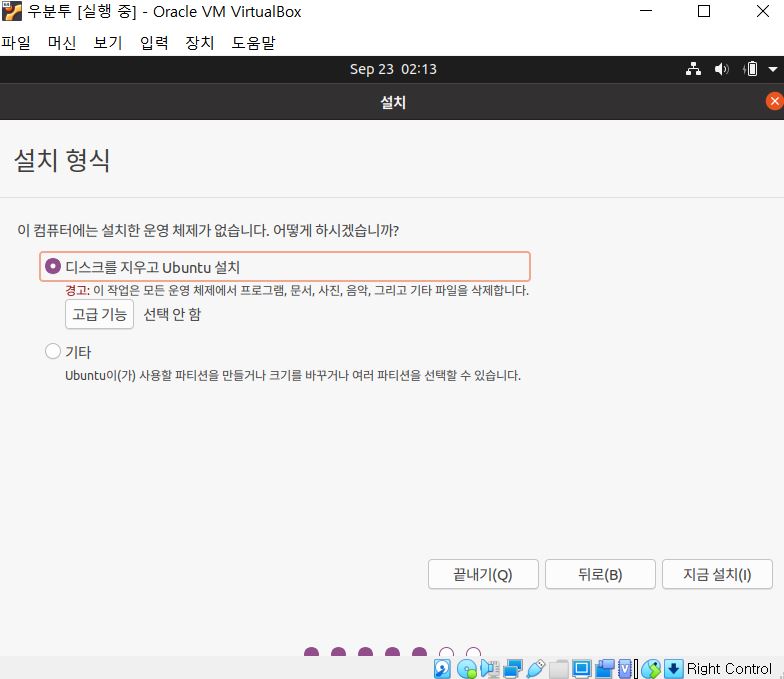
Task: Open the 도움말 menu
Action: tap(253, 42)
